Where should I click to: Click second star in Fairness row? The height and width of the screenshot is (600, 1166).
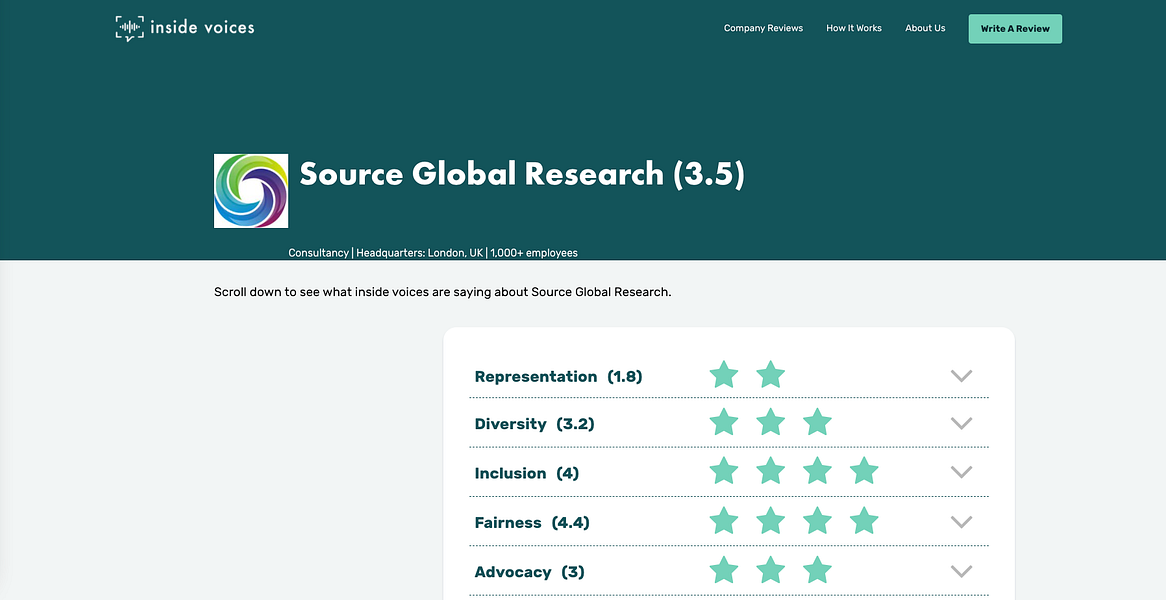tap(770, 520)
